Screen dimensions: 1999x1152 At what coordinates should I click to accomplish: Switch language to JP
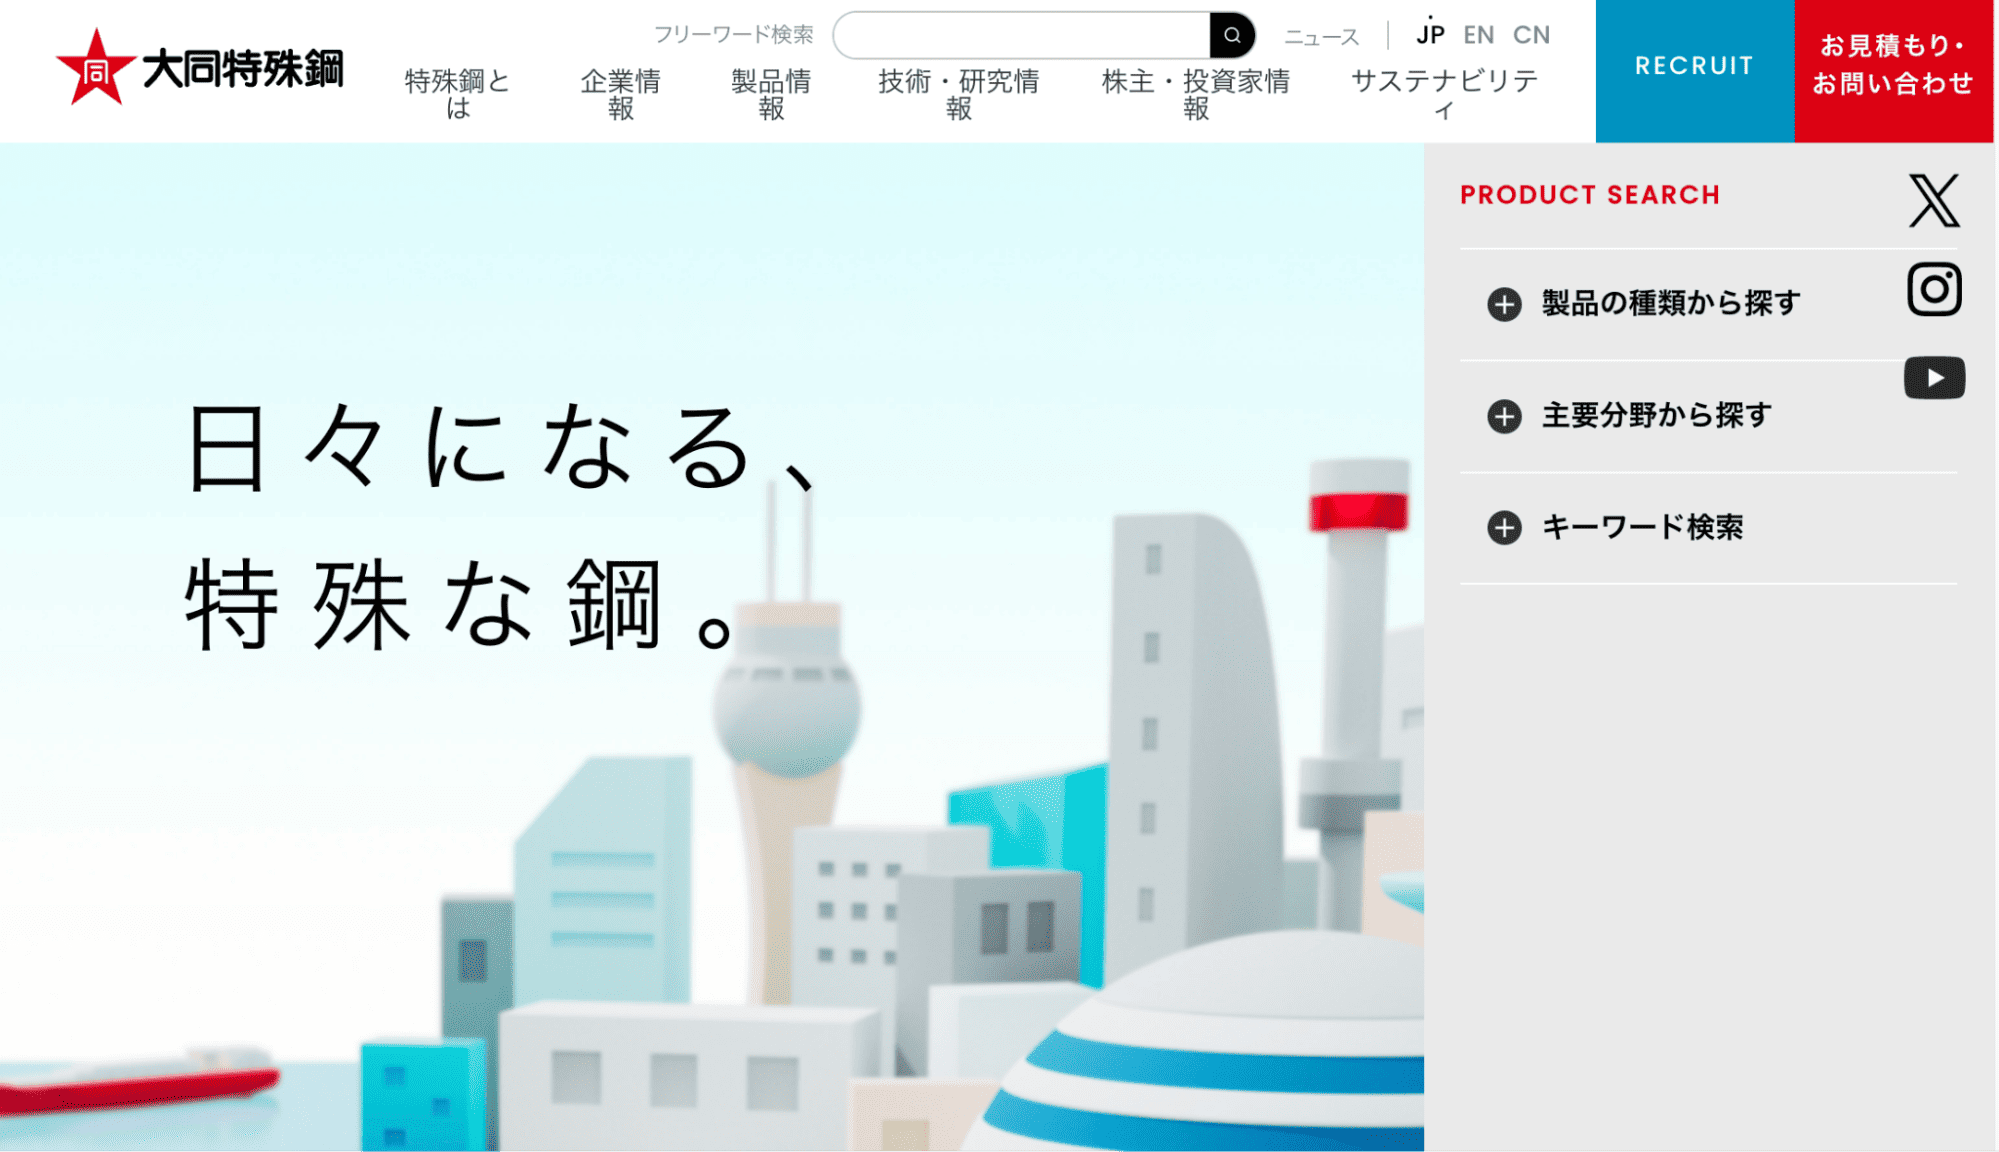pos(1430,35)
